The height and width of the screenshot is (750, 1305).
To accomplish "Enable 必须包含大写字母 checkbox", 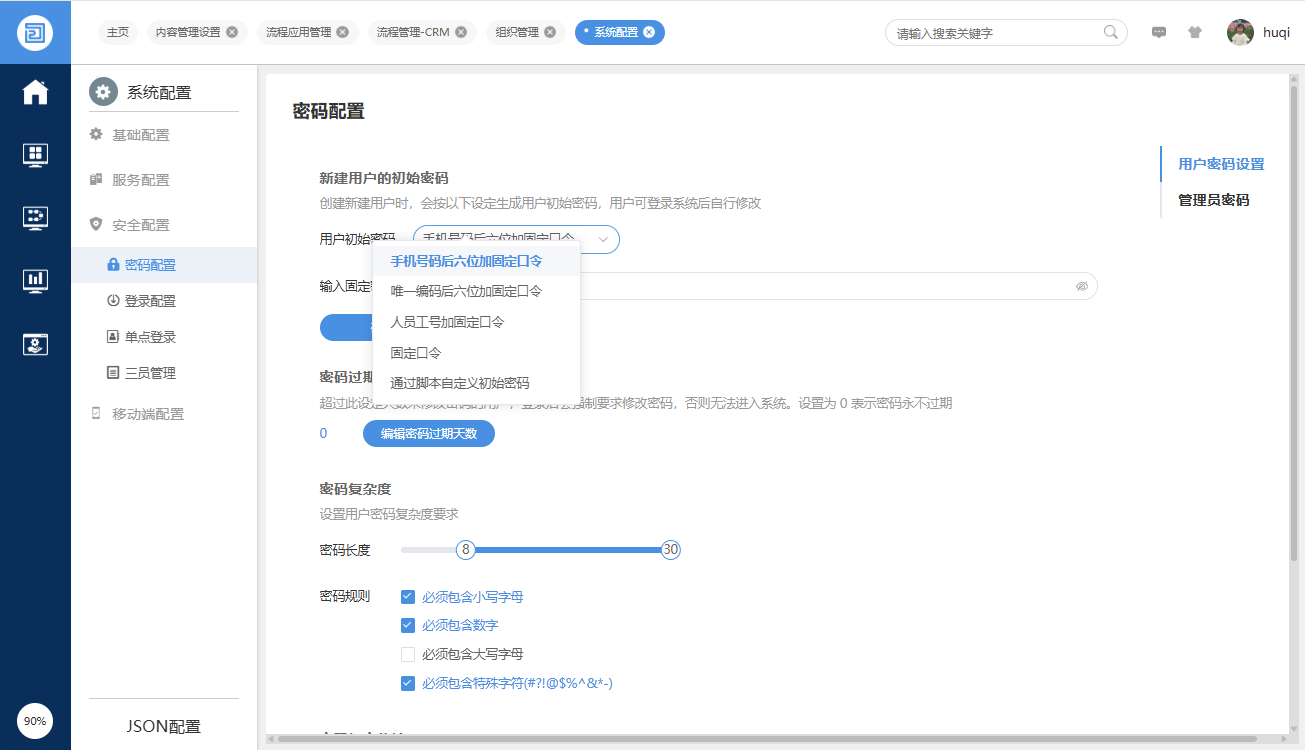I will coord(407,654).
